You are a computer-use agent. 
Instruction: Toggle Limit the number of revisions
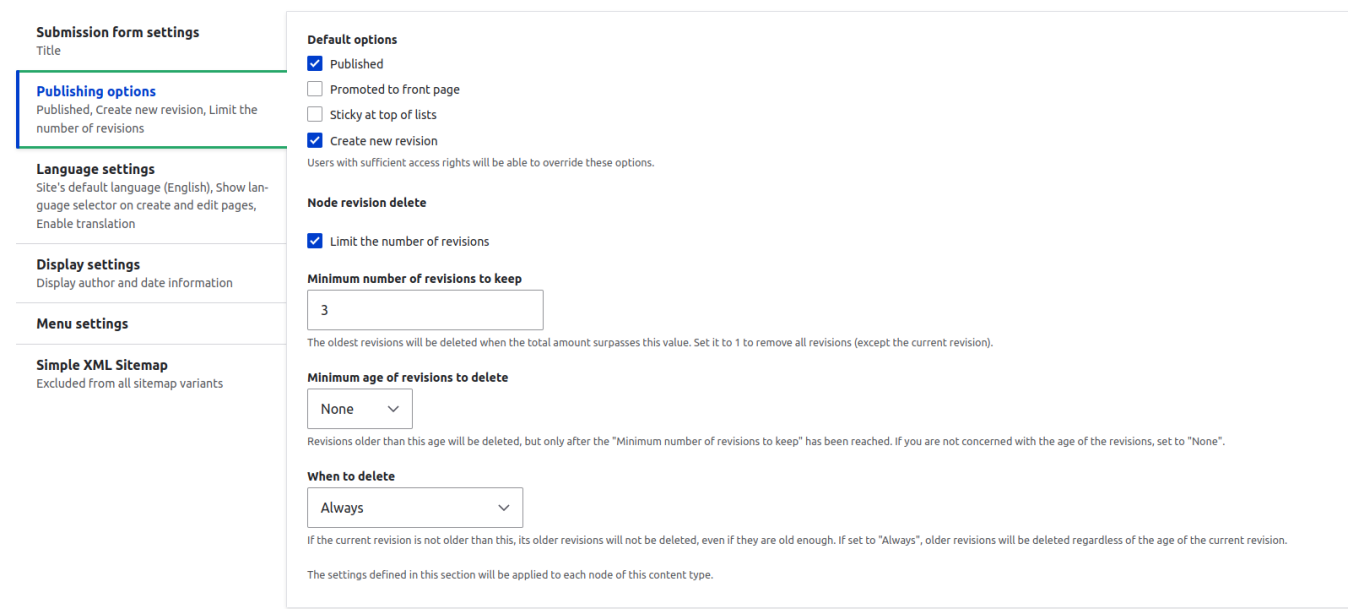tap(315, 241)
